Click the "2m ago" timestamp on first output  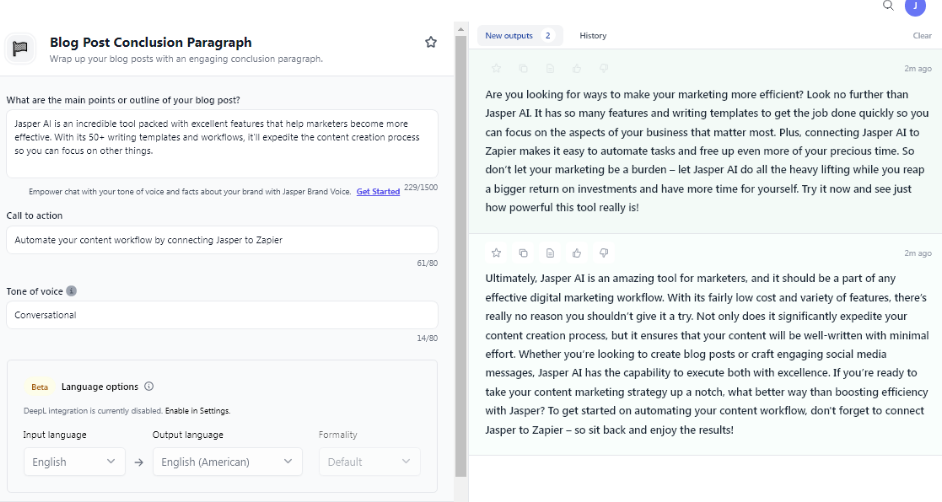(x=918, y=68)
